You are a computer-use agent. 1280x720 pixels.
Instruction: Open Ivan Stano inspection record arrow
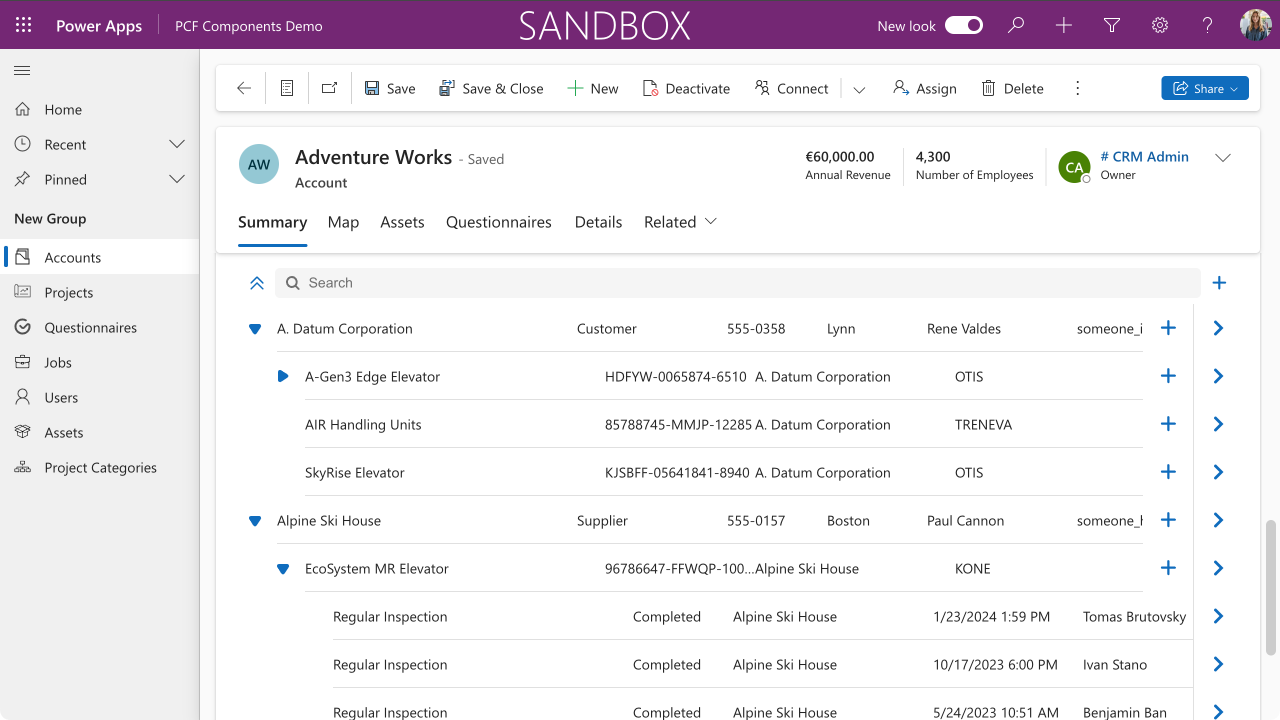(x=1218, y=664)
